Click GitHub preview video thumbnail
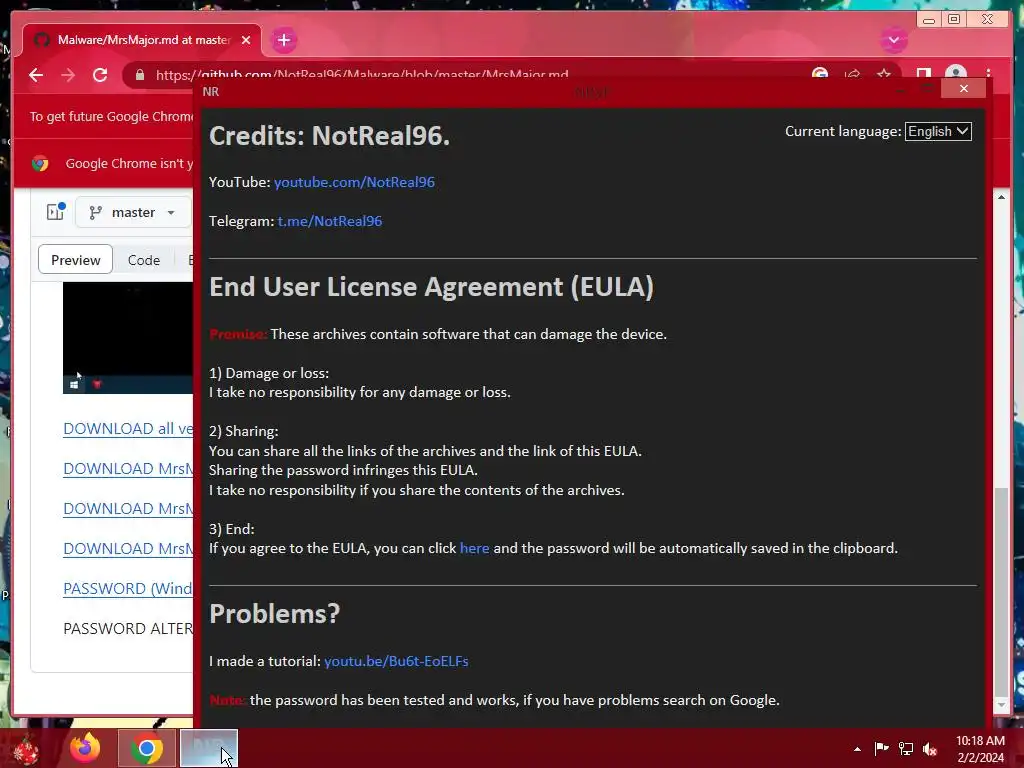Image resolution: width=1024 pixels, height=768 pixels. 128,338
